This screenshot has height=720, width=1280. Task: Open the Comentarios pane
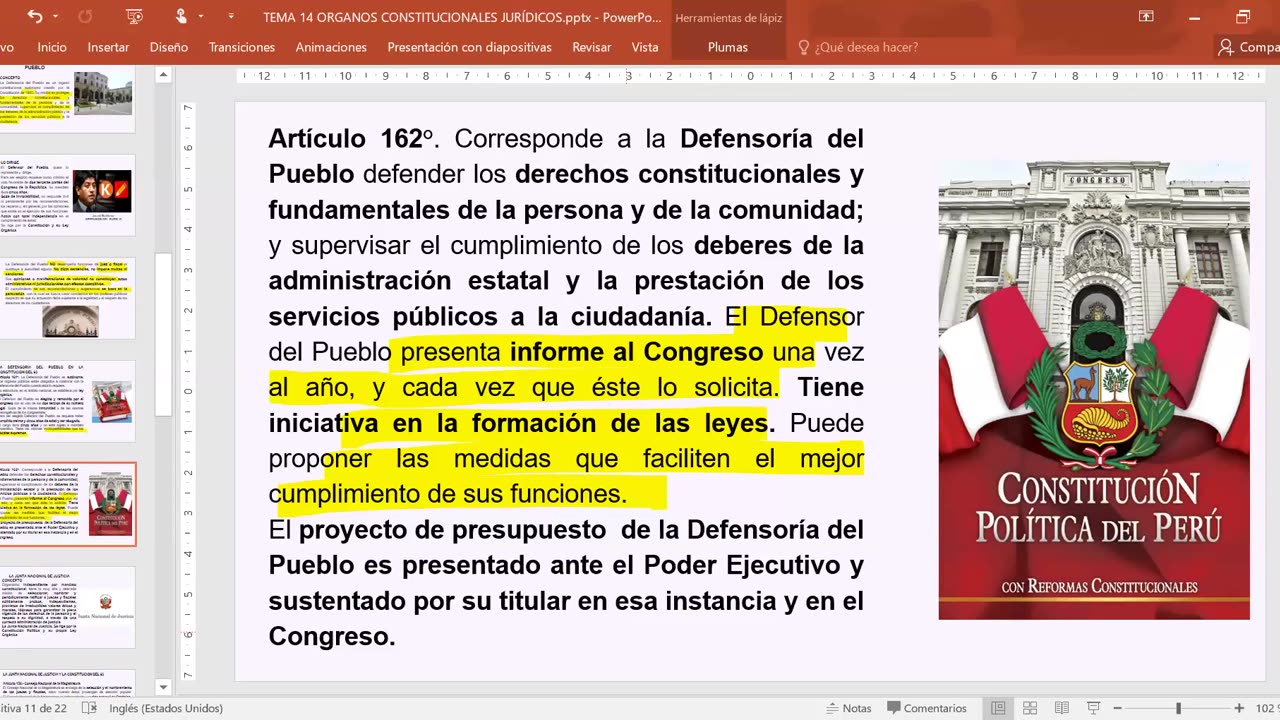point(926,708)
